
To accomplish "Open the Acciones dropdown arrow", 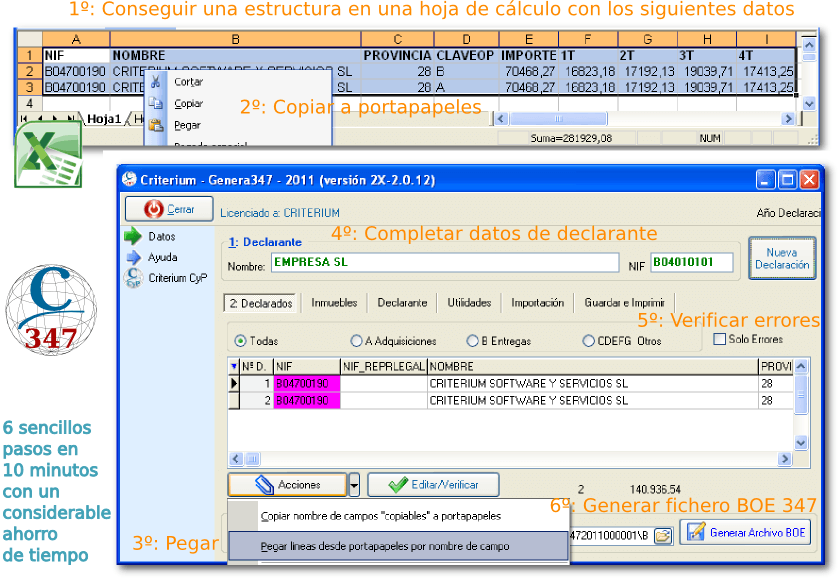I will click(354, 485).
